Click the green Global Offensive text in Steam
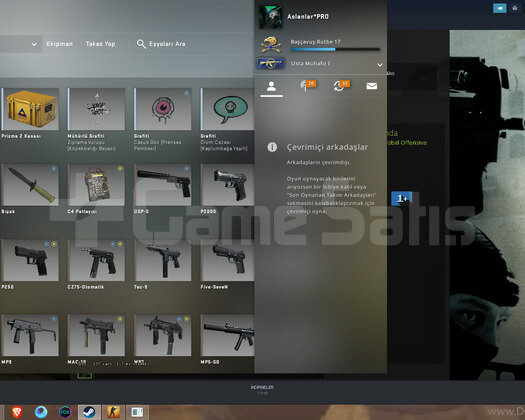 407,143
